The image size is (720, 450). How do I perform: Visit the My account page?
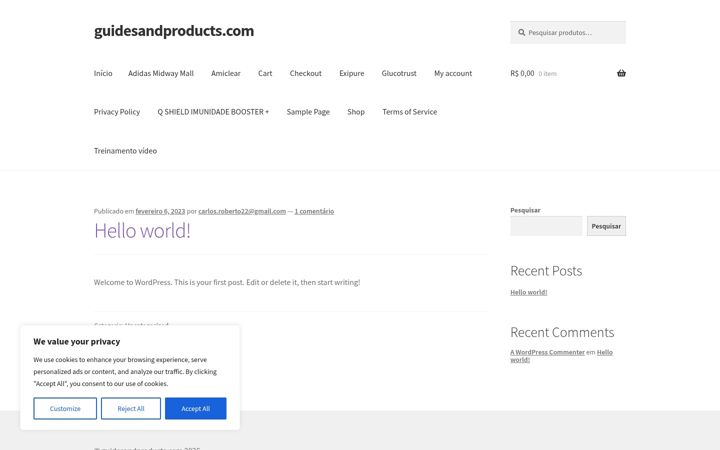[453, 73]
